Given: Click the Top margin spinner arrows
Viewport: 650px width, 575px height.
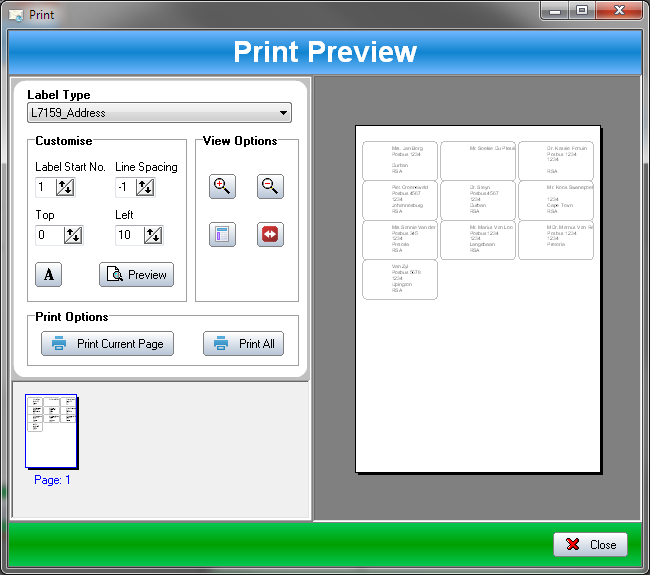Looking at the screenshot, I should click(x=73, y=235).
